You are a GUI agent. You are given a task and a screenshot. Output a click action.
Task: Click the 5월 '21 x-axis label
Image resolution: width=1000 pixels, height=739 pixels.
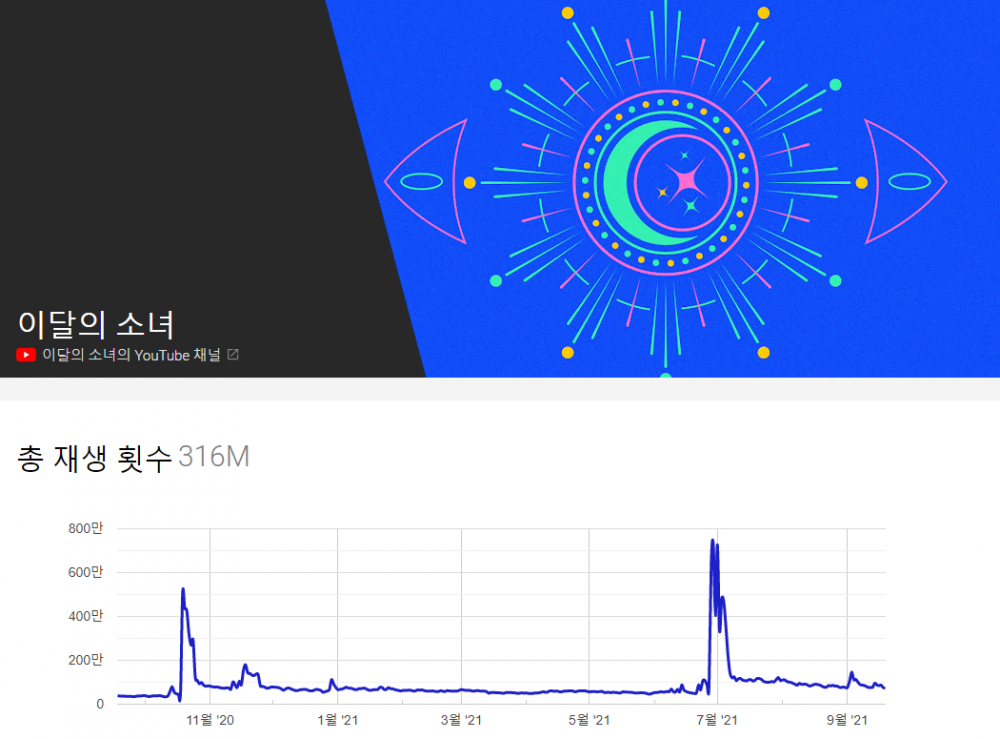(589, 721)
